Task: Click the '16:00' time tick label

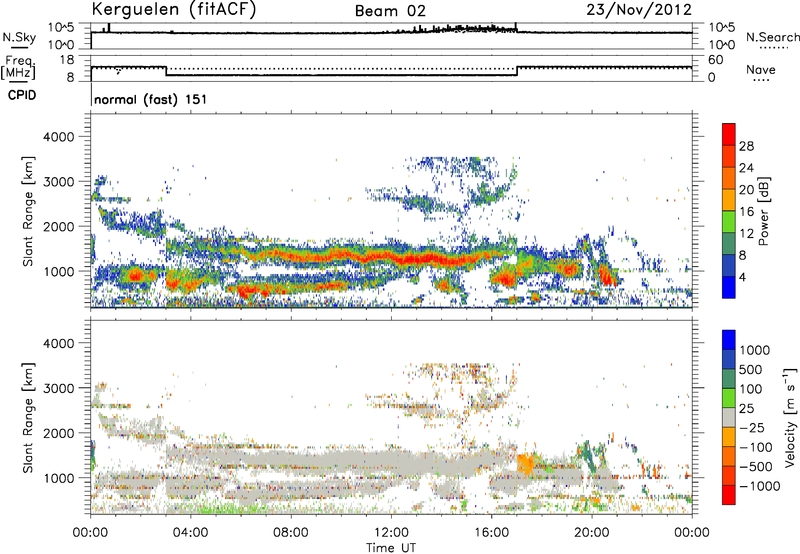Action: click(x=491, y=533)
